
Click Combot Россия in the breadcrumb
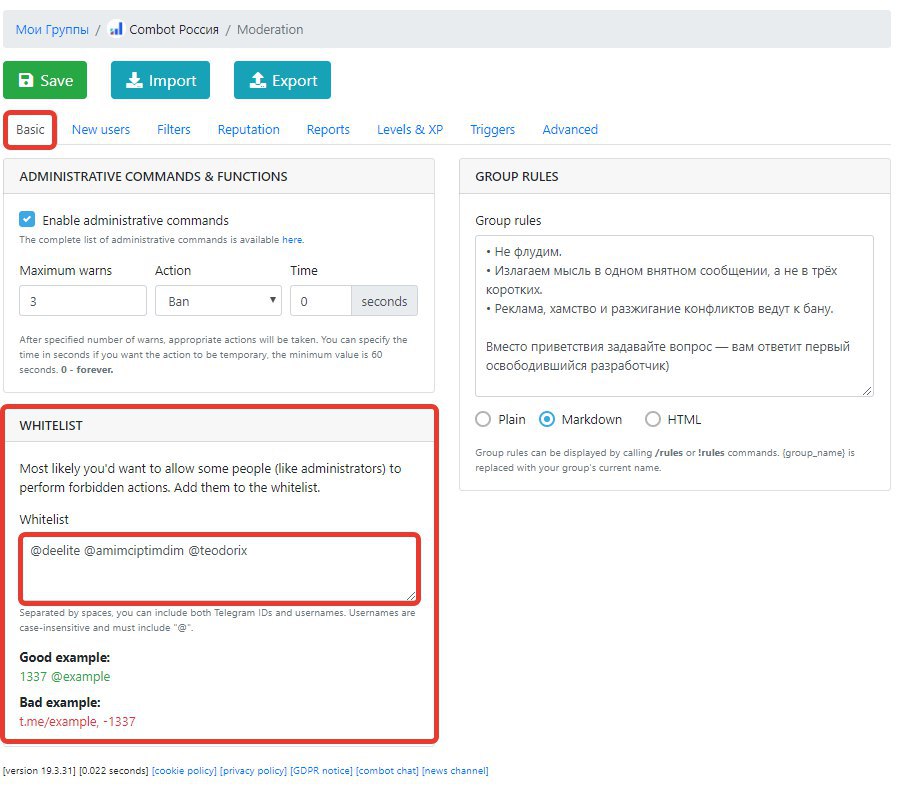tap(174, 29)
